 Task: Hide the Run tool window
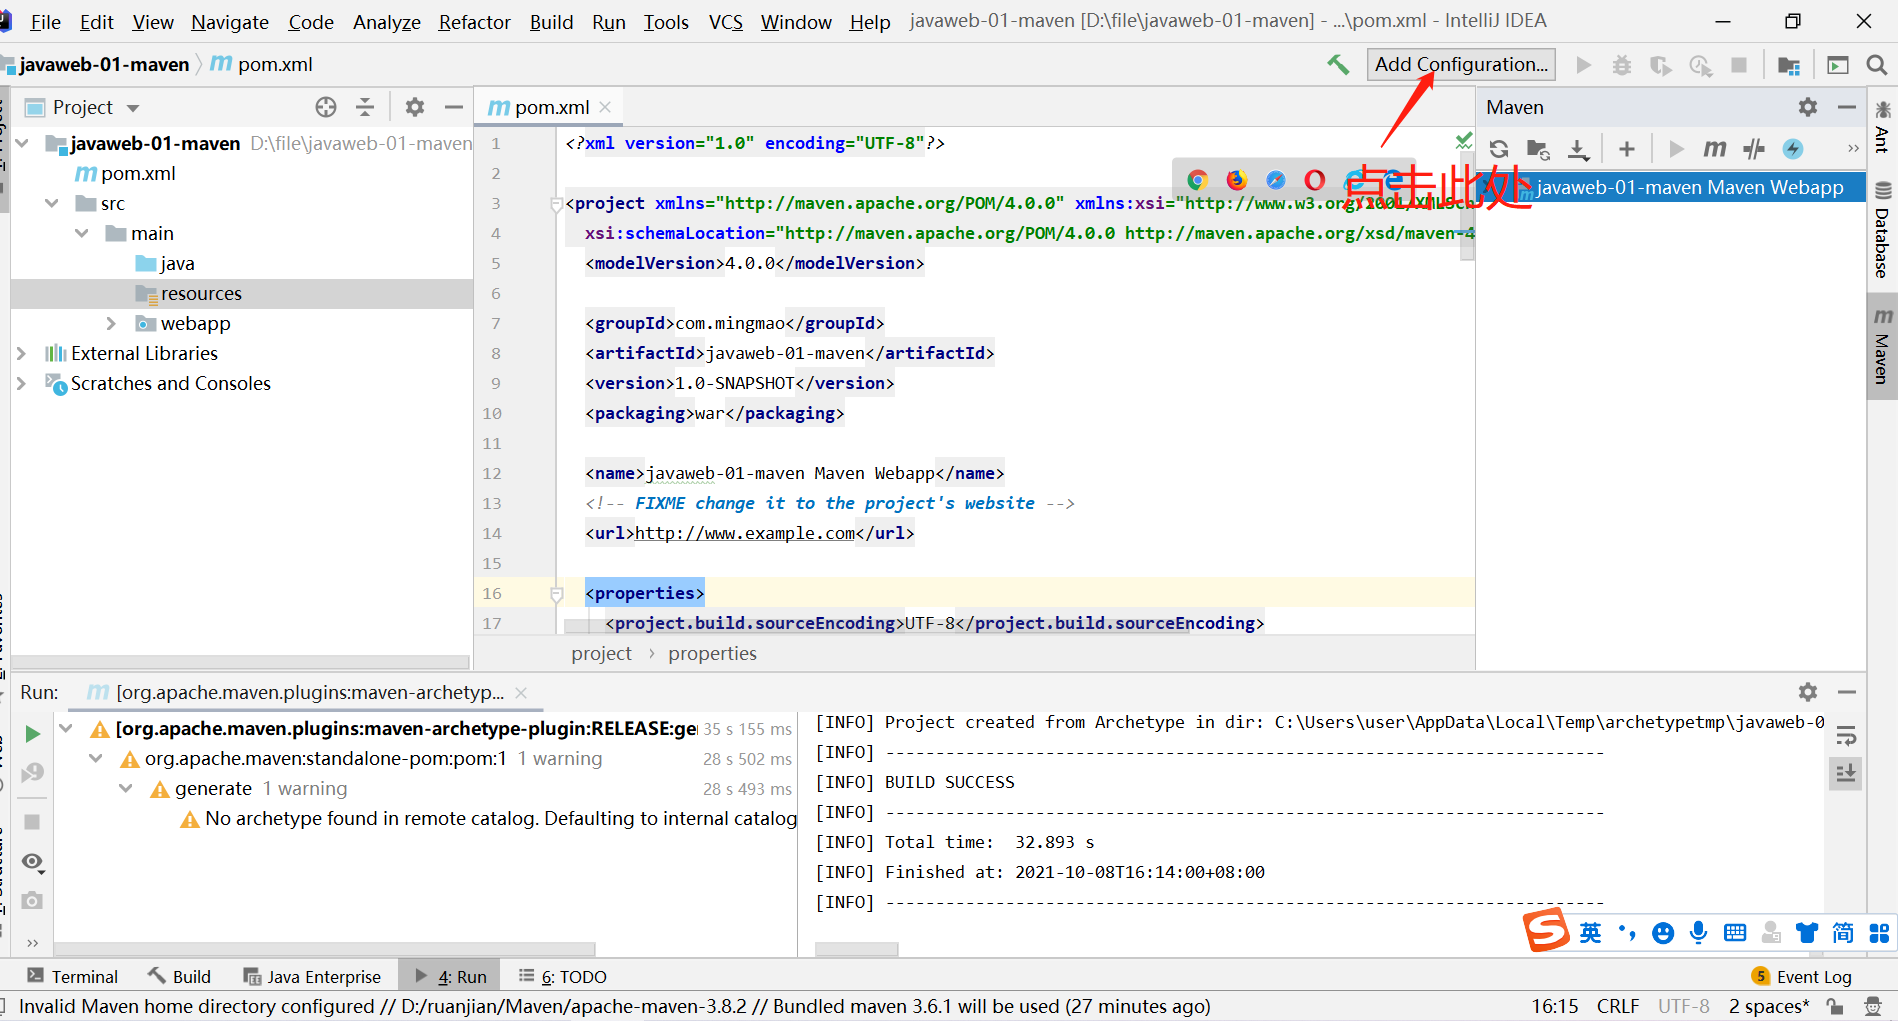click(1847, 692)
